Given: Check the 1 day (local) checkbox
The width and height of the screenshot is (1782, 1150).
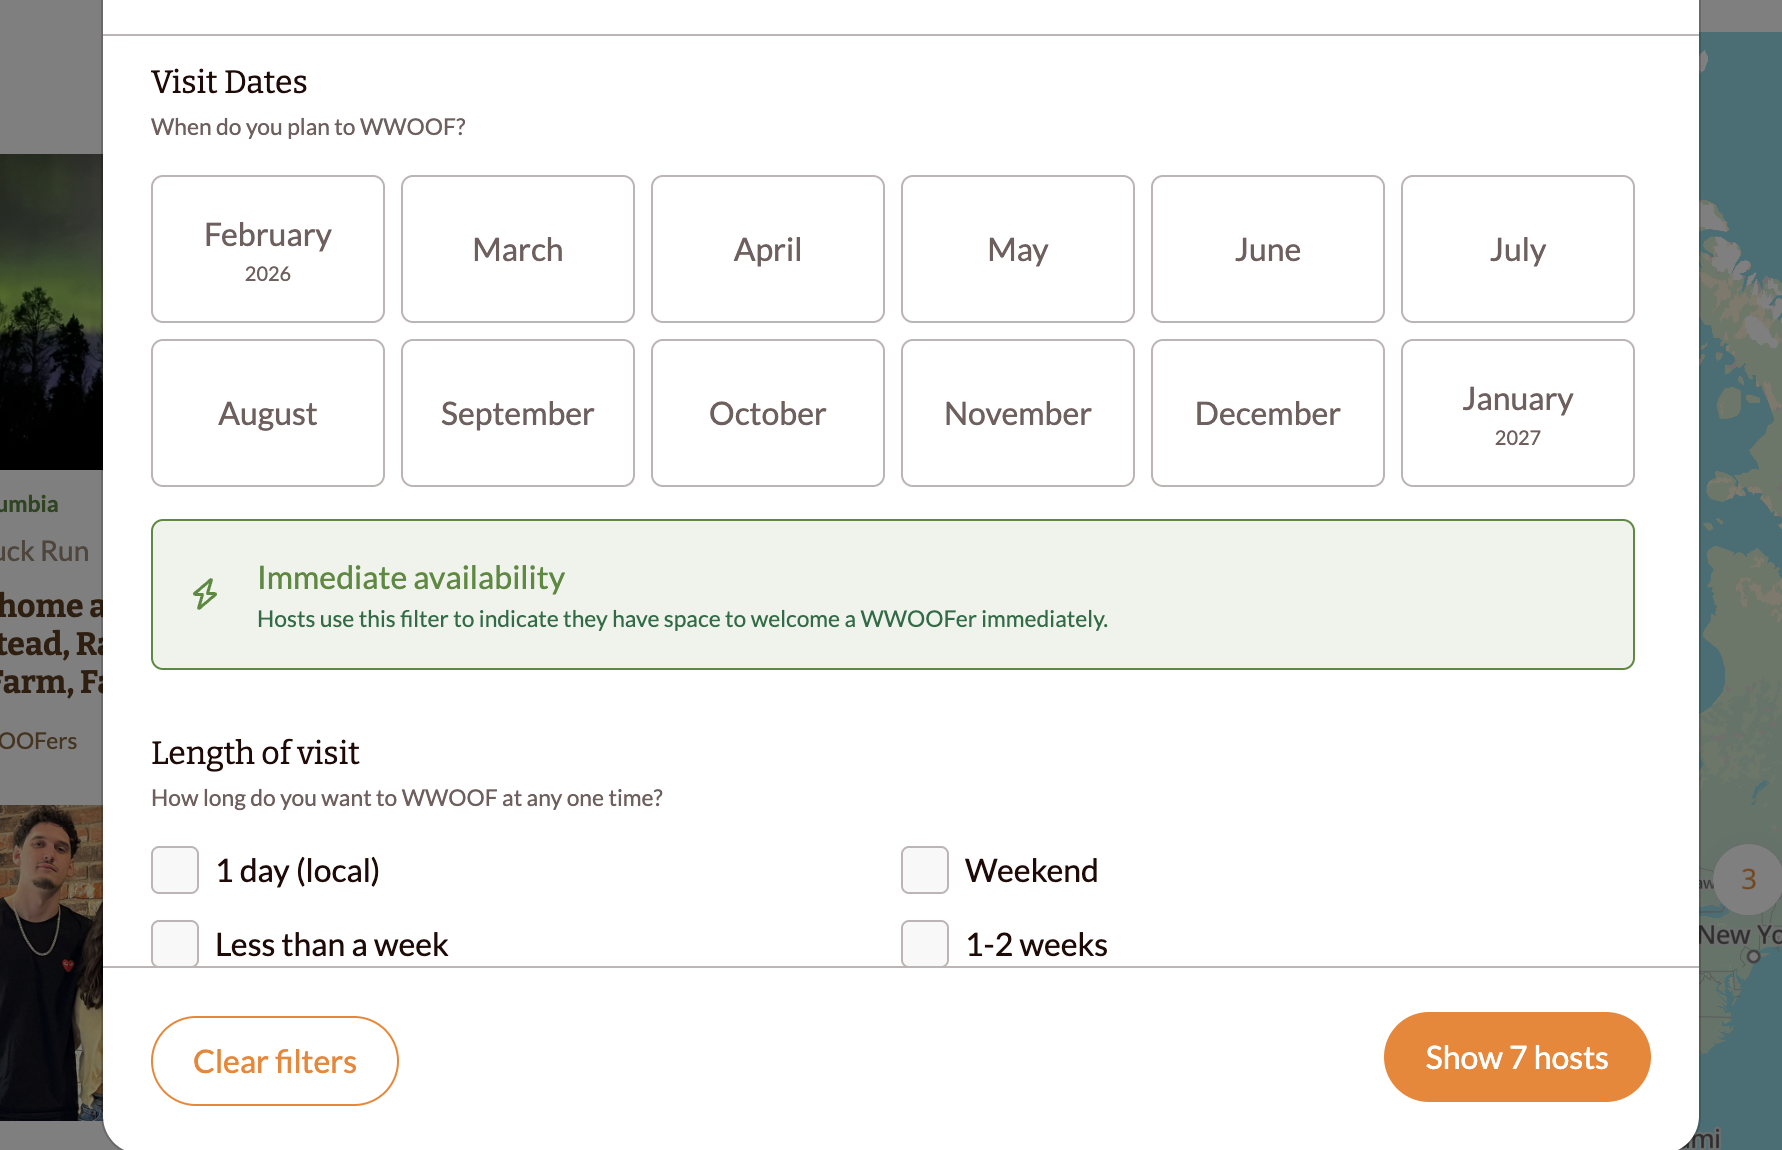Looking at the screenshot, I should coord(175,870).
